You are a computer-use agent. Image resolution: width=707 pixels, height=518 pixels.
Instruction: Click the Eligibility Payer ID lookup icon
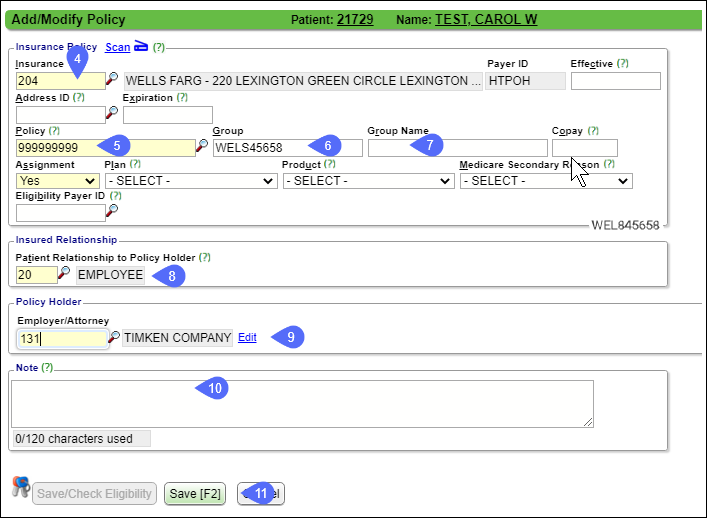[113, 211]
